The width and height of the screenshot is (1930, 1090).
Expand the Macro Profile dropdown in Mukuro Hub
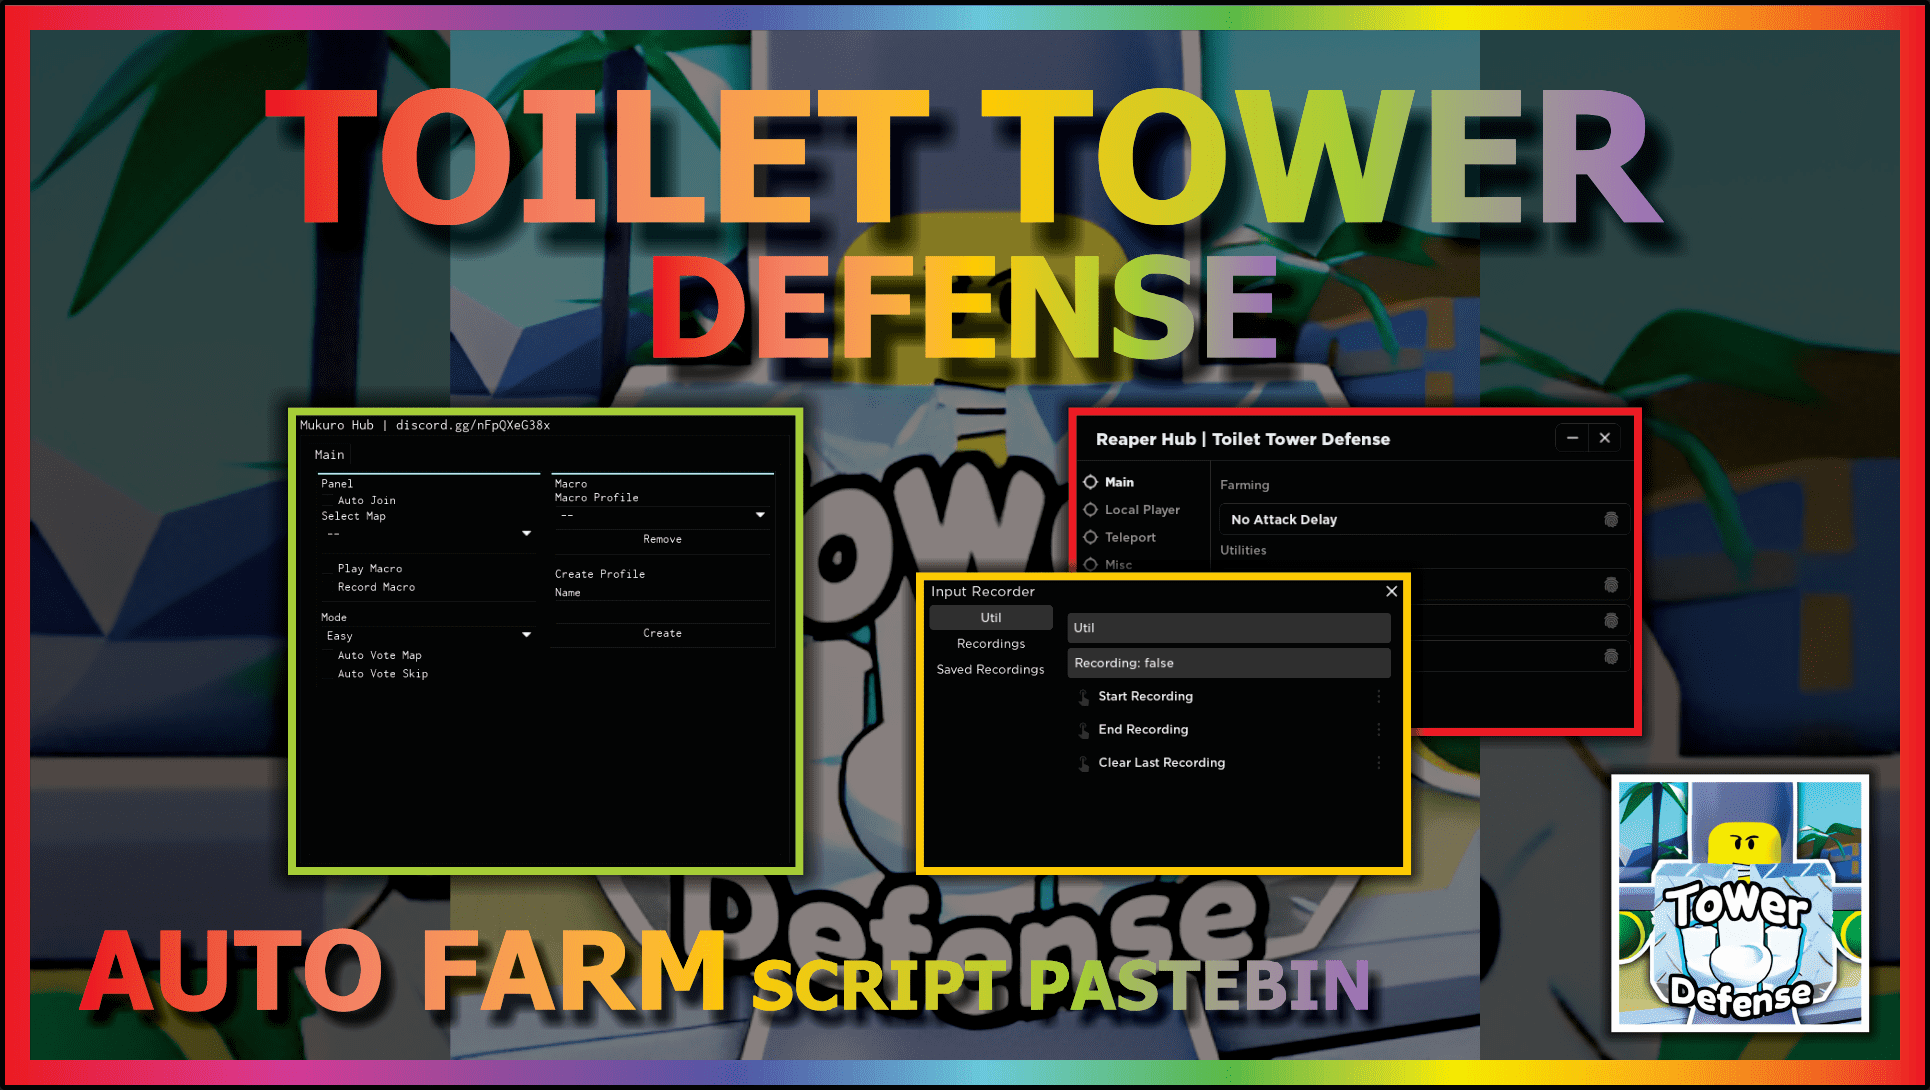click(762, 517)
